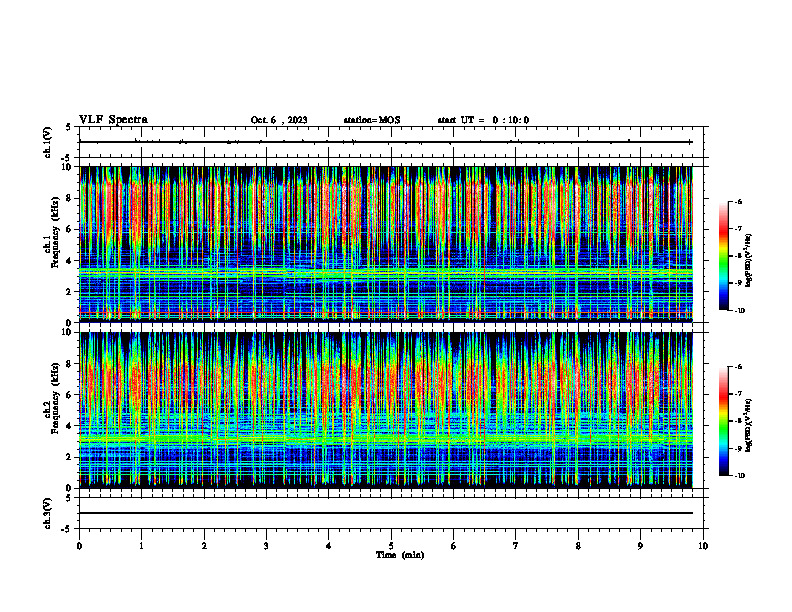Click time axis tick label '10'

(x=703, y=546)
